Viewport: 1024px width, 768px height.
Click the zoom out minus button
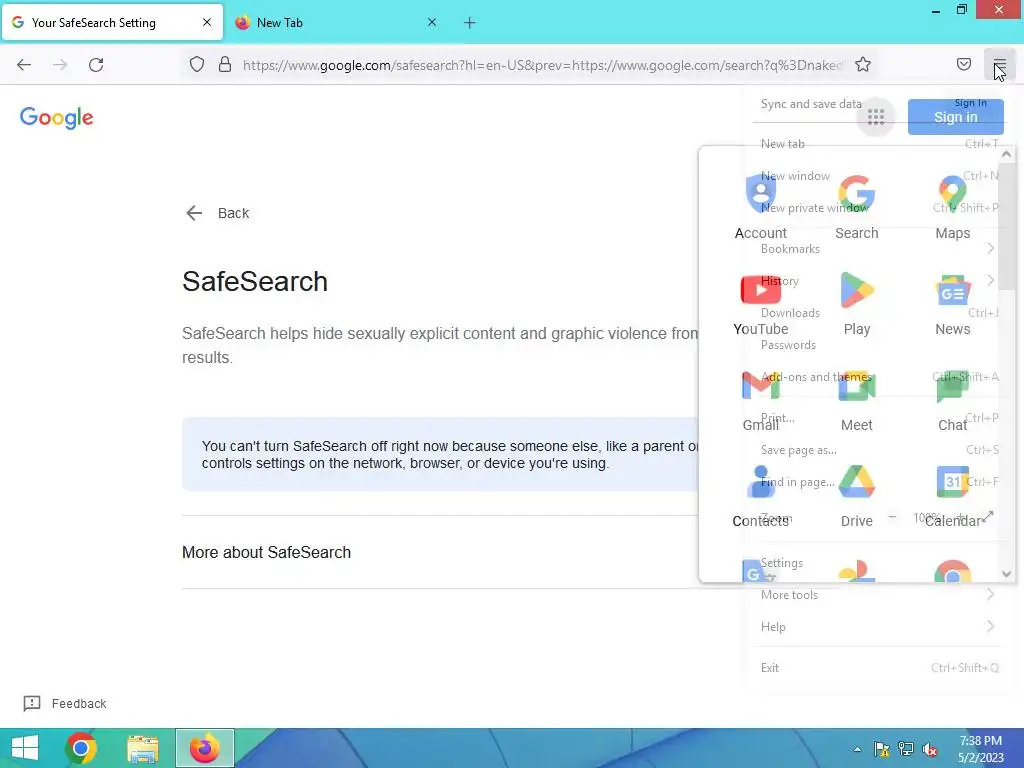tap(892, 517)
